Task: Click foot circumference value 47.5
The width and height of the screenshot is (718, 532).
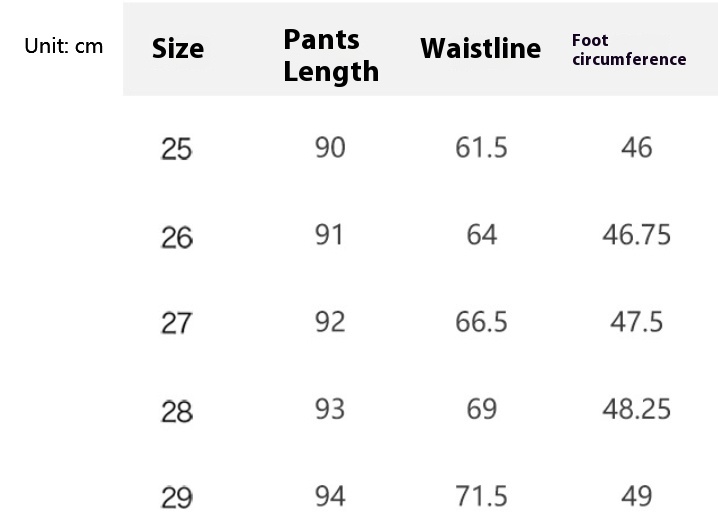Action: coord(636,322)
